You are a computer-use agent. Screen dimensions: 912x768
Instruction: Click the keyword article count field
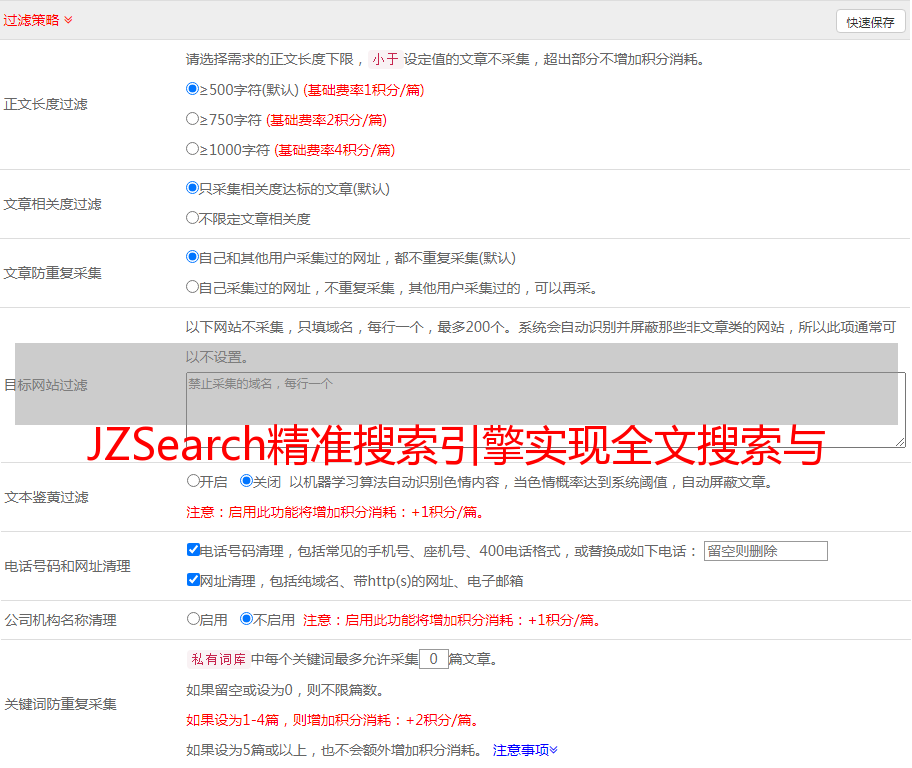[433, 659]
